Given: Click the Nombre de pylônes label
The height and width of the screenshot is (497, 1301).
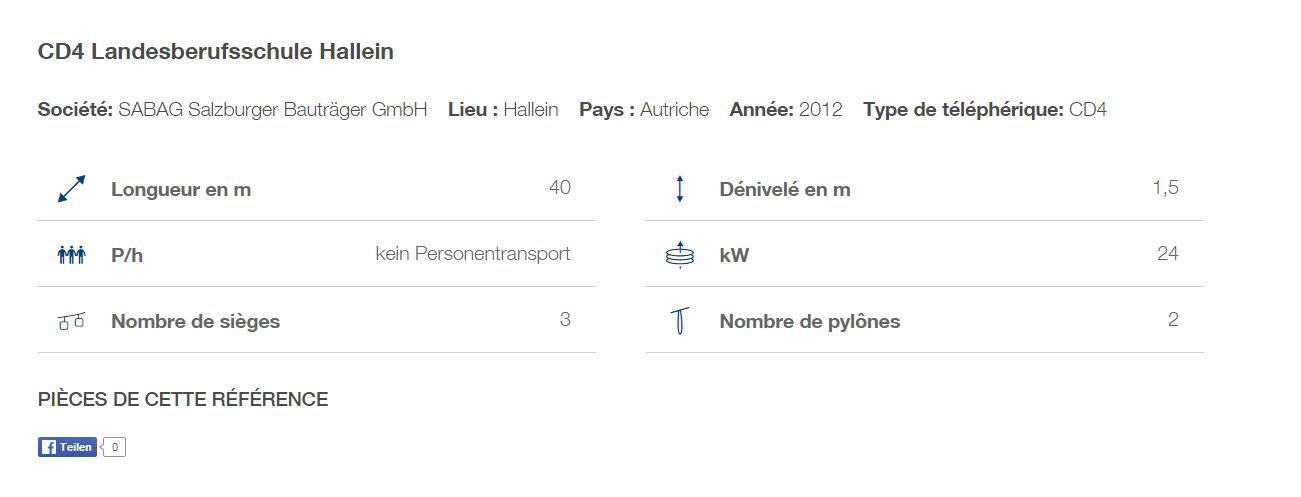Looking at the screenshot, I should click(x=810, y=322).
